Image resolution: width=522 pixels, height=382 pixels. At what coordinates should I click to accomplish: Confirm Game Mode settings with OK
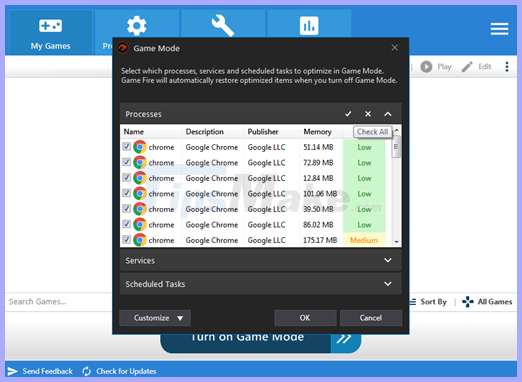pyautogui.click(x=305, y=318)
